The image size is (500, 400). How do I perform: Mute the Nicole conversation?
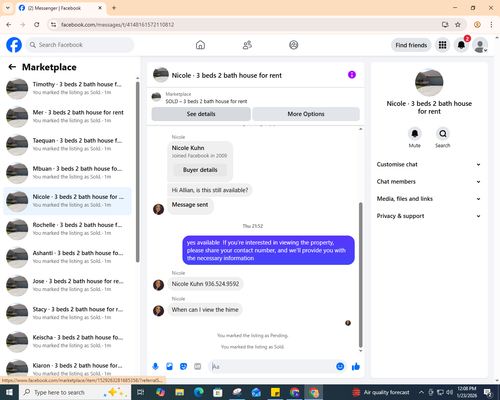415,134
